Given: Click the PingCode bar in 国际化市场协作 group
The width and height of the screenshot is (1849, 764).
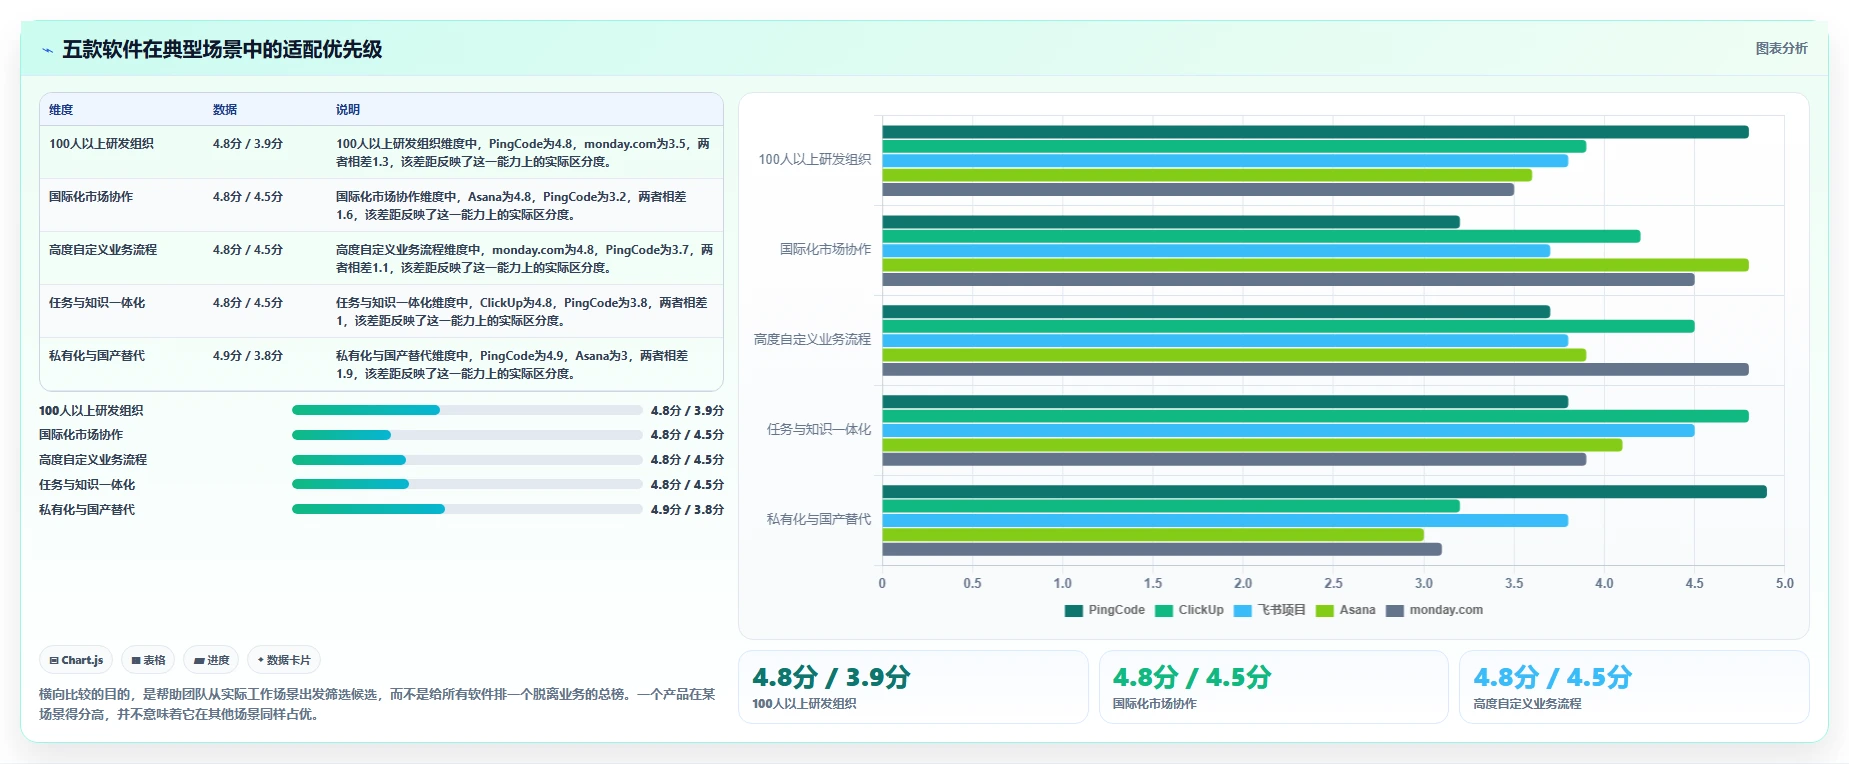Looking at the screenshot, I should tap(1171, 222).
